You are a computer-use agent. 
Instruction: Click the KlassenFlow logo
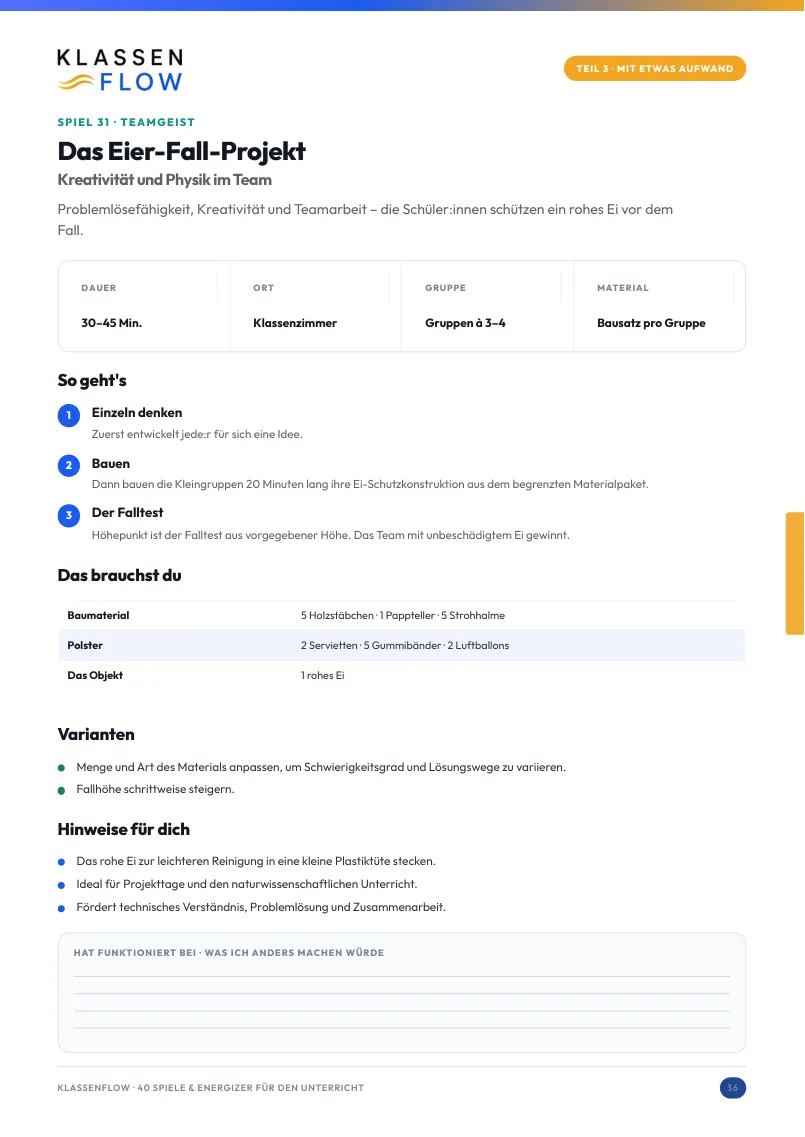point(120,70)
